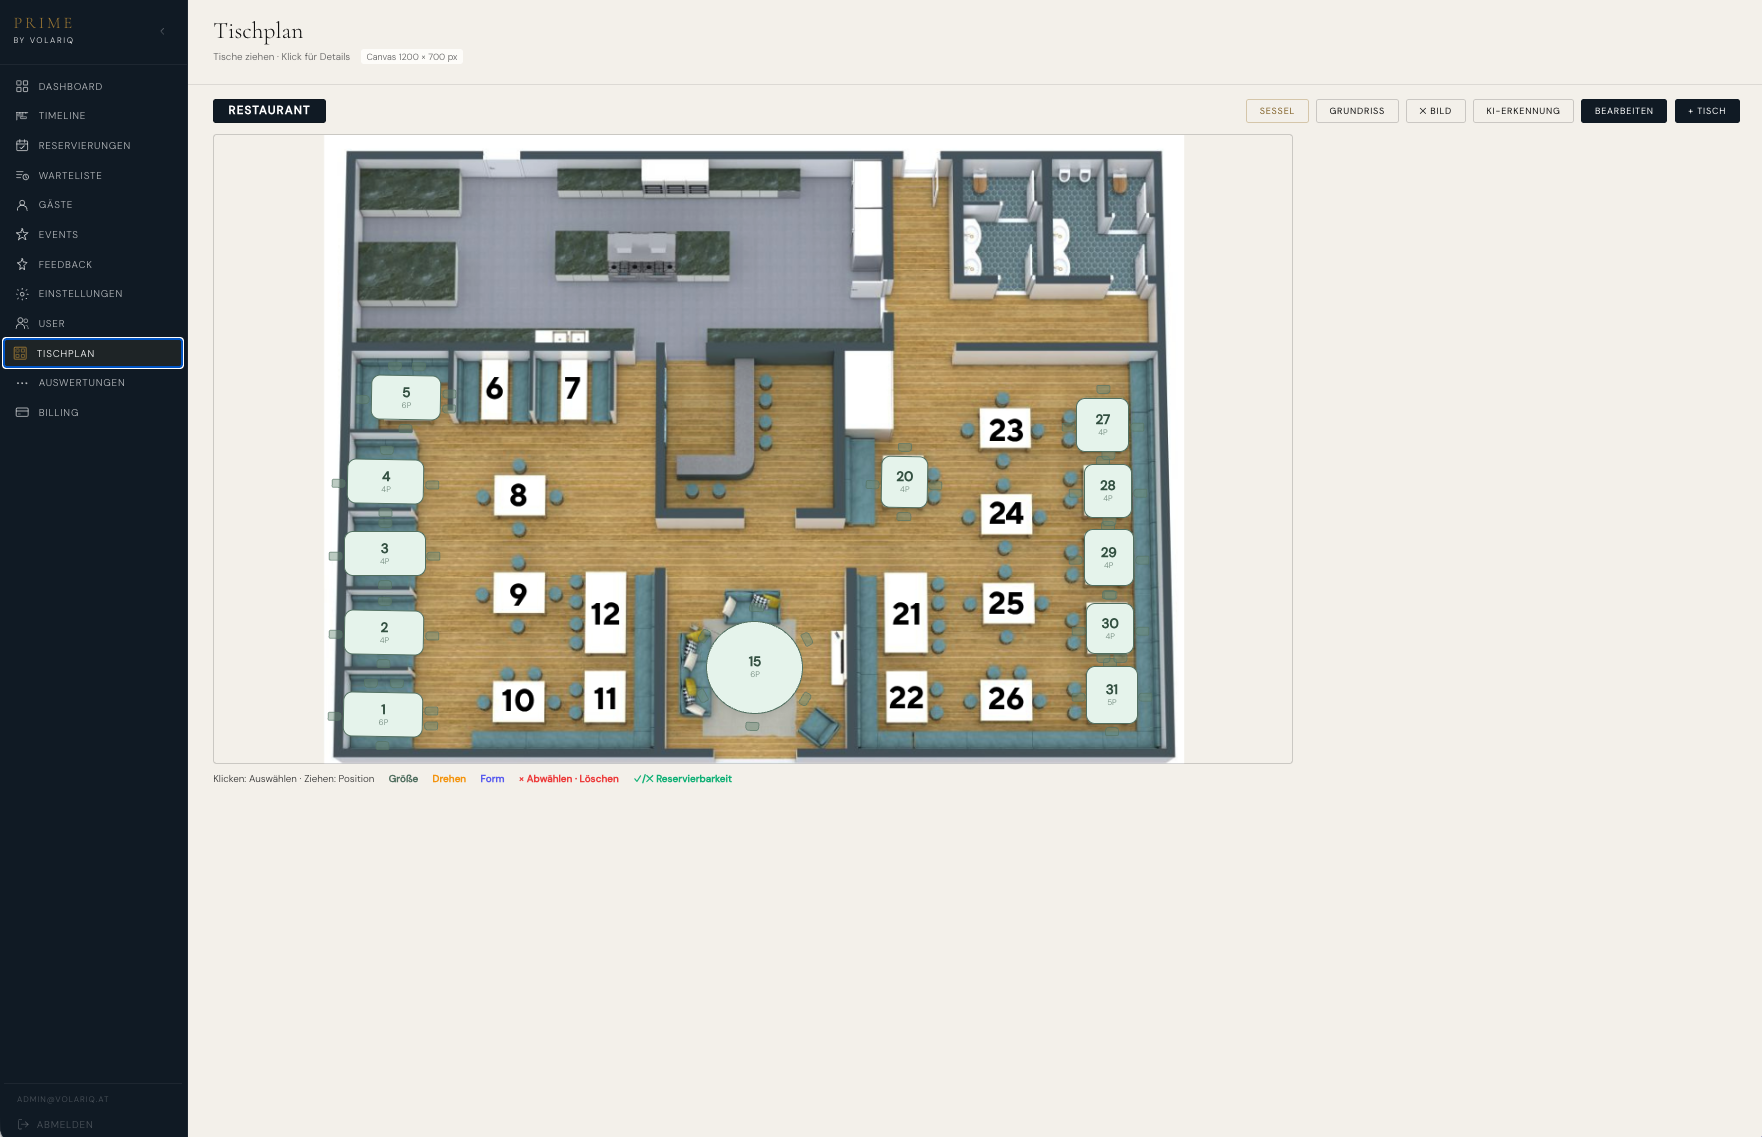
Task: Navigate to Gäste
Action: (93, 205)
